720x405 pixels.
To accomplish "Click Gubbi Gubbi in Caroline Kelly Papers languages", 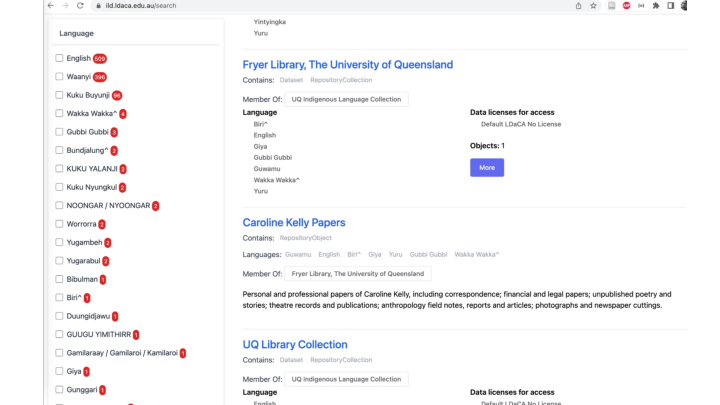I will [428, 254].
